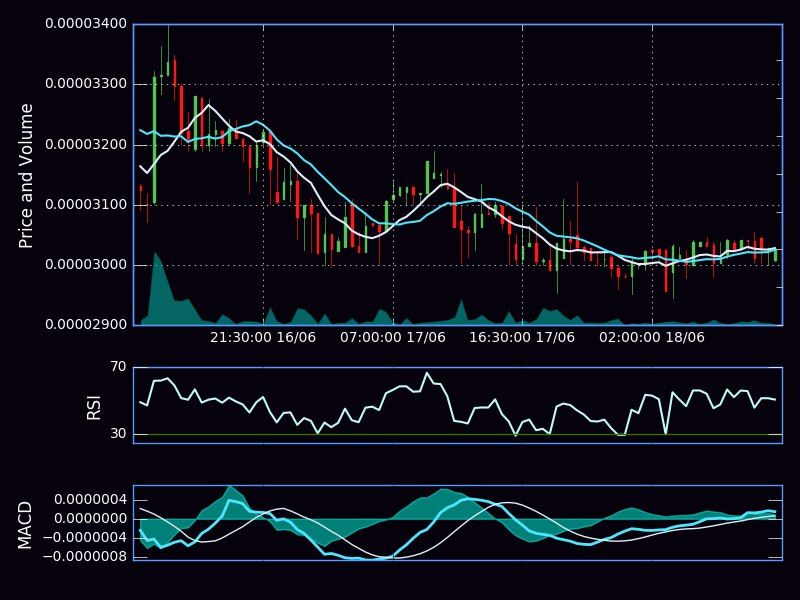Image resolution: width=800 pixels, height=600 pixels.
Task: Click the MACD −0.0000008 axis label
Action: click(85, 556)
